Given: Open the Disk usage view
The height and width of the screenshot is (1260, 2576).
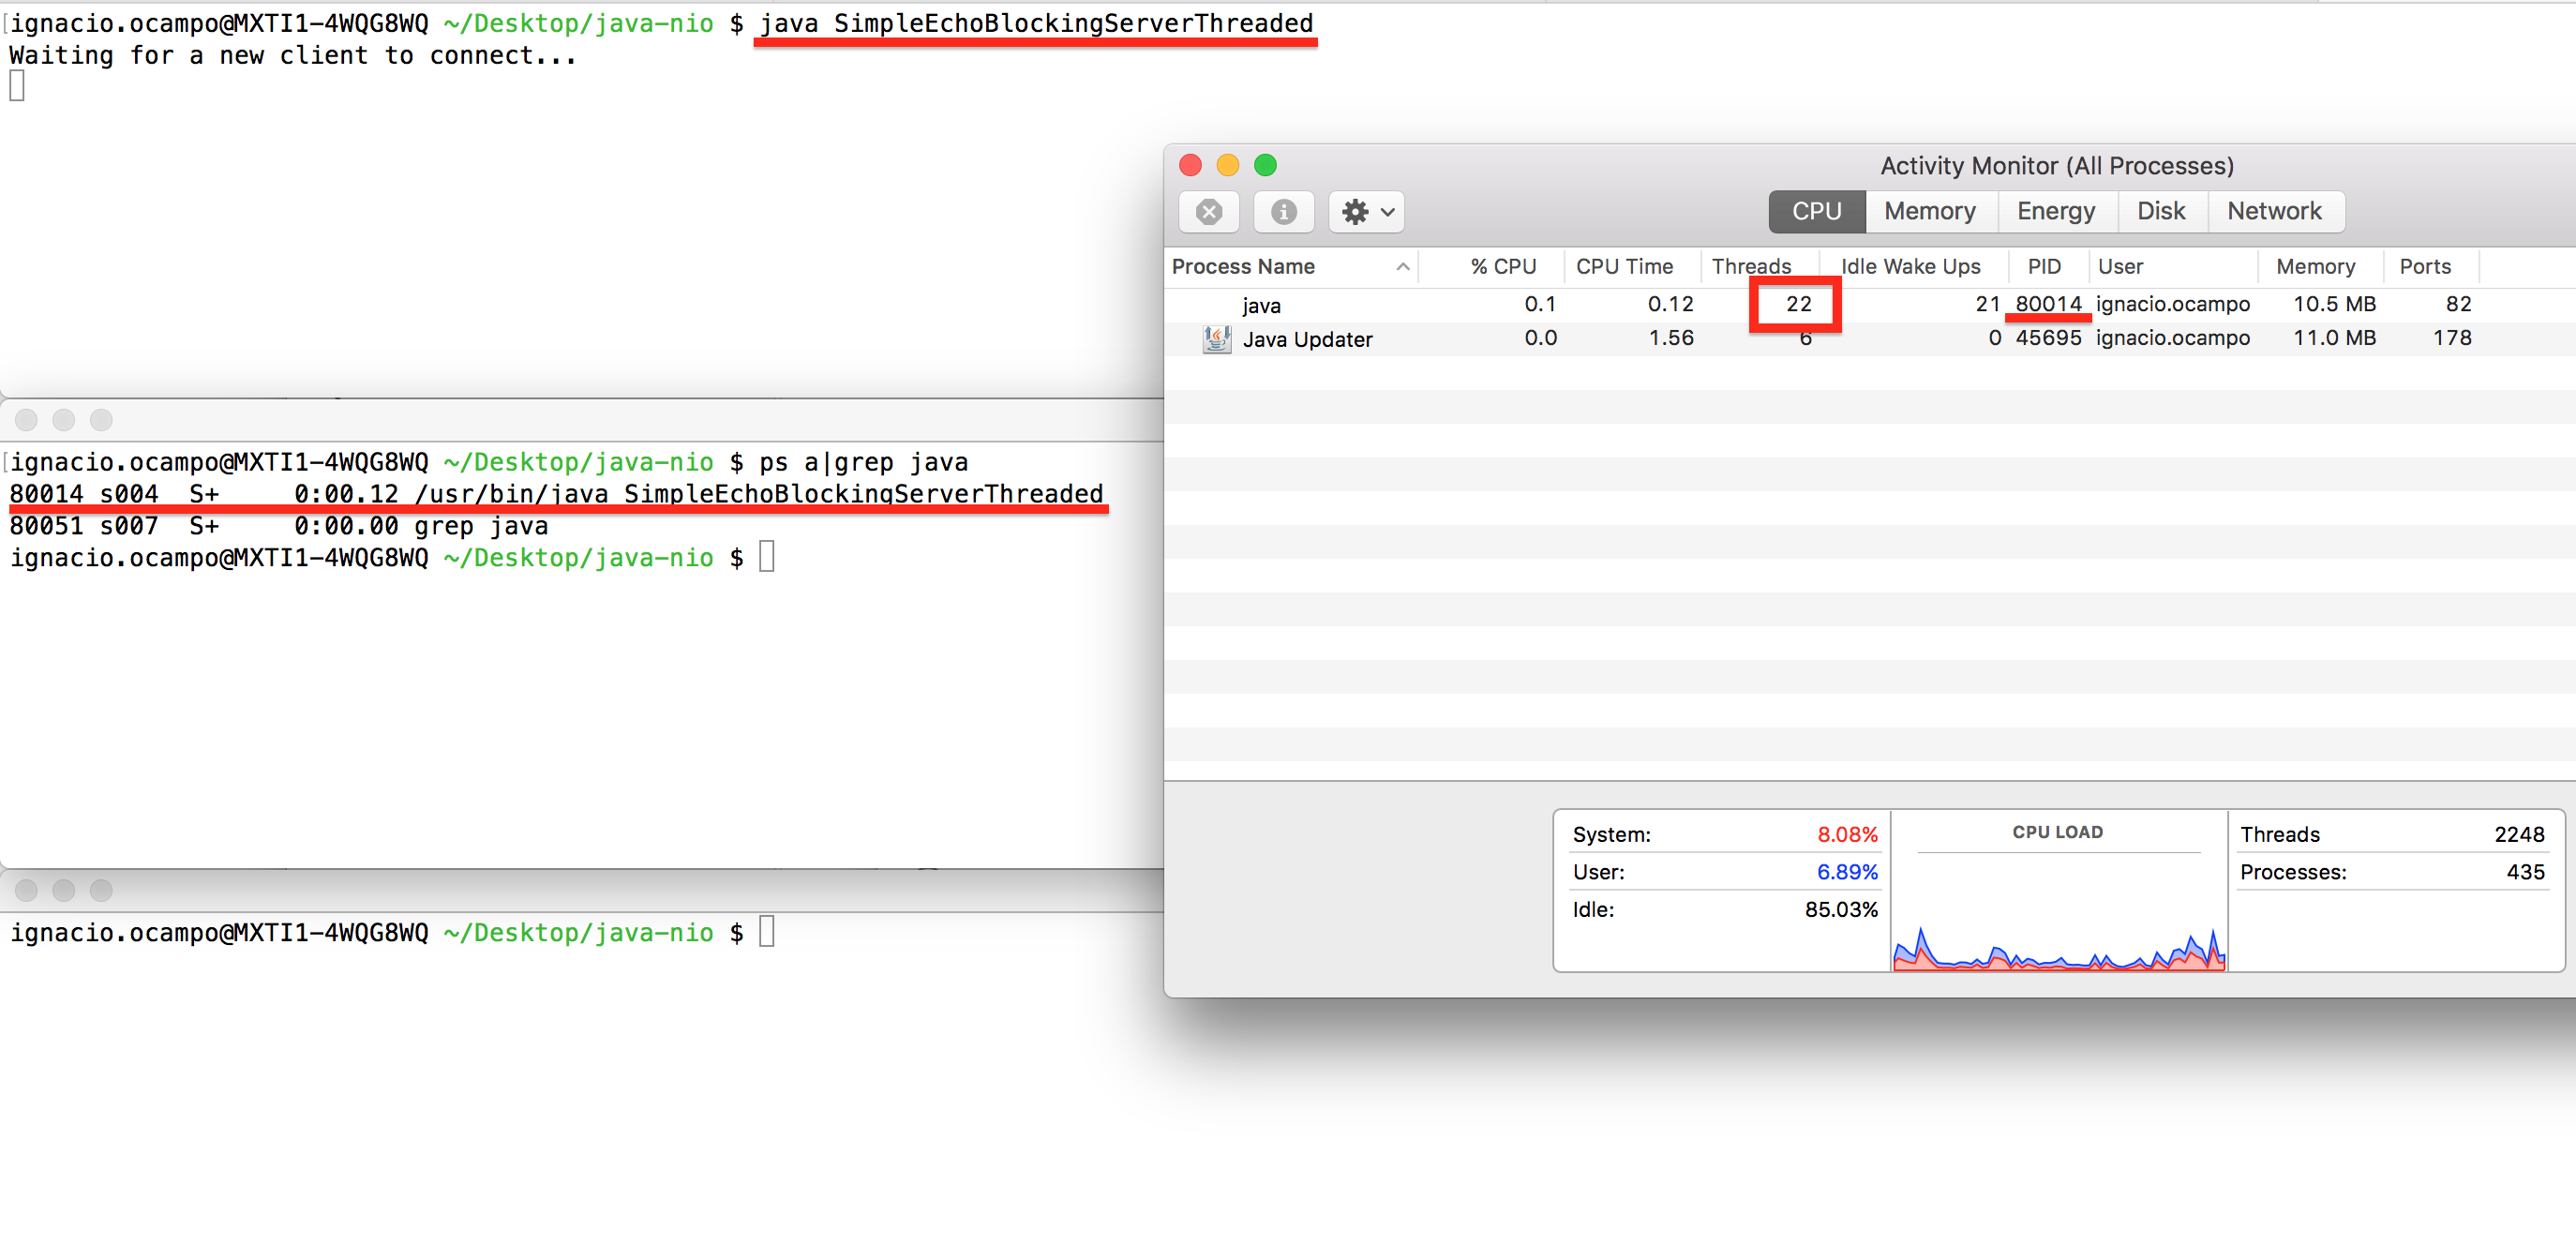Looking at the screenshot, I should click(x=2161, y=211).
